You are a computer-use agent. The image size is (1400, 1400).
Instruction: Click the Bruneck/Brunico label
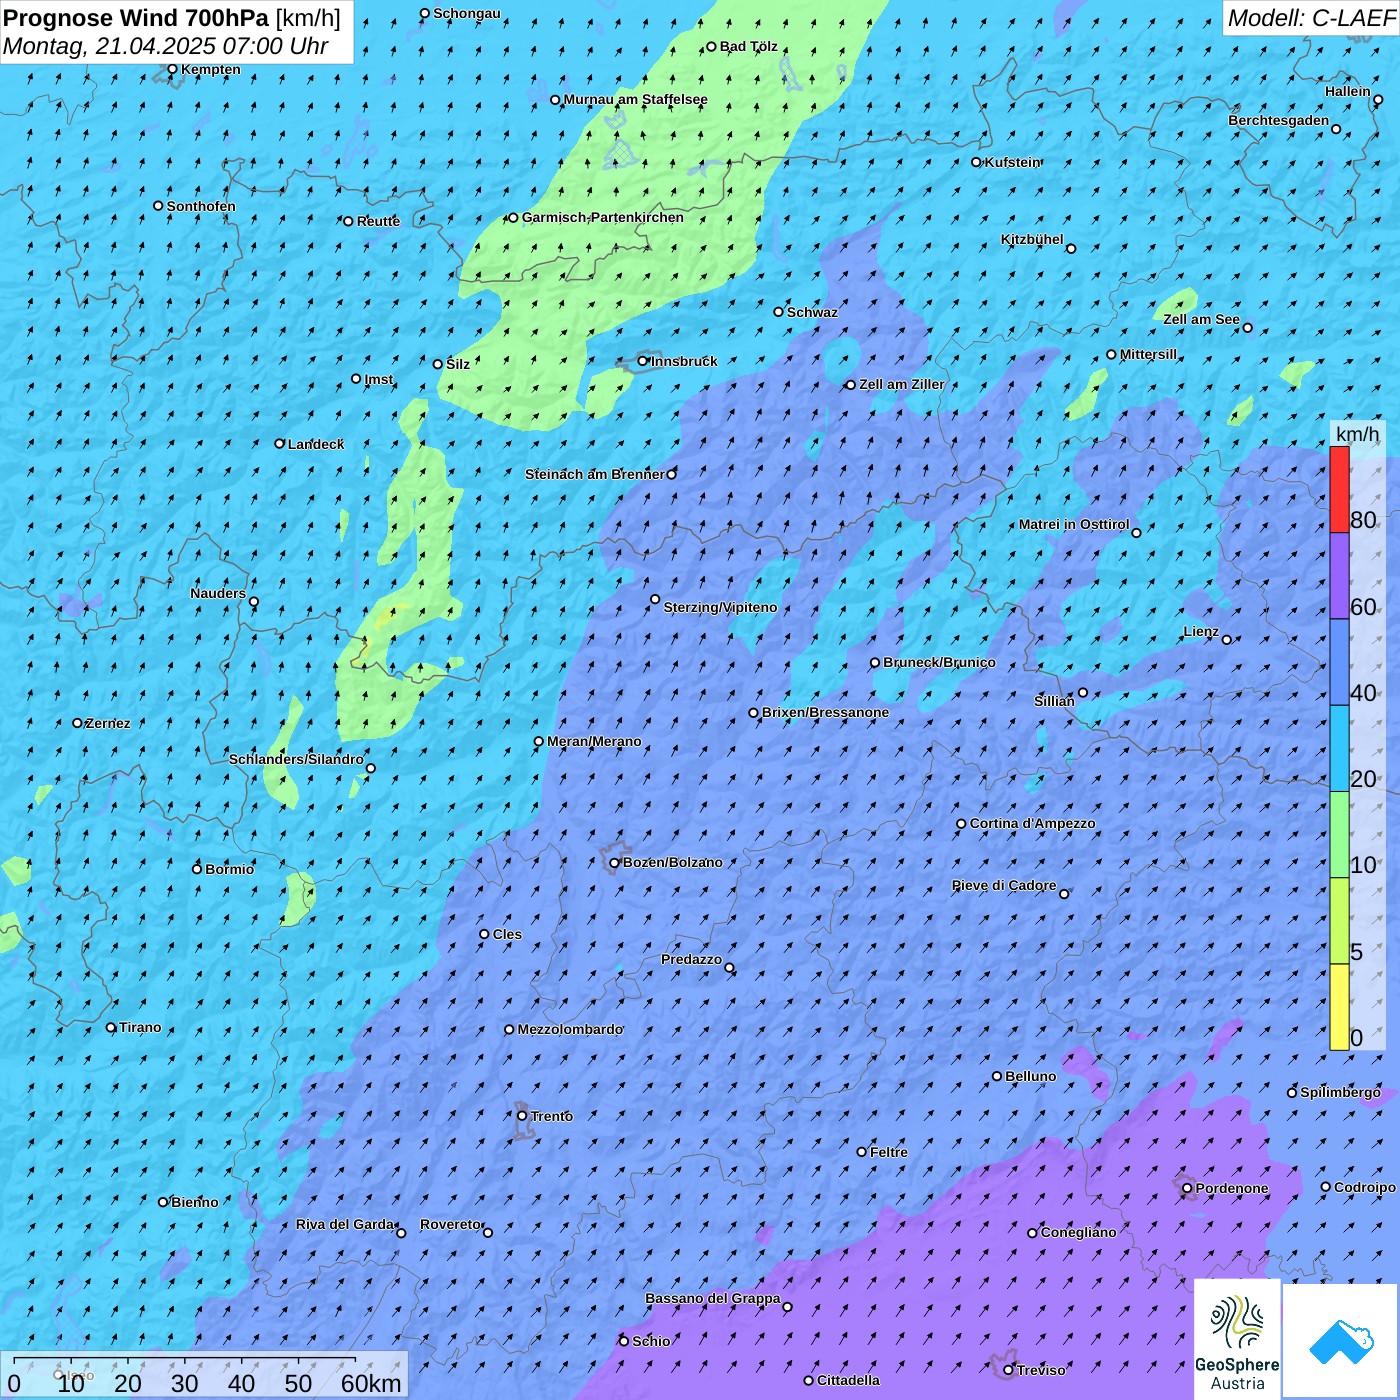939,662
